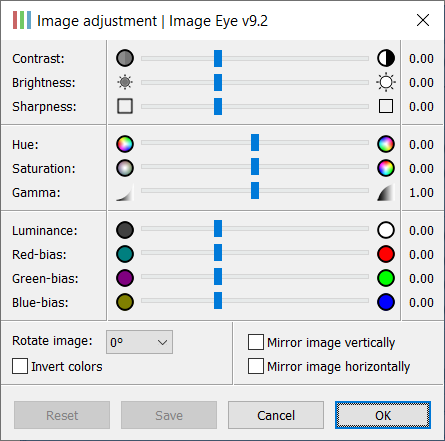445x441 pixels.
Task: Click the Sharpness slider handle
Action: [x=218, y=106]
